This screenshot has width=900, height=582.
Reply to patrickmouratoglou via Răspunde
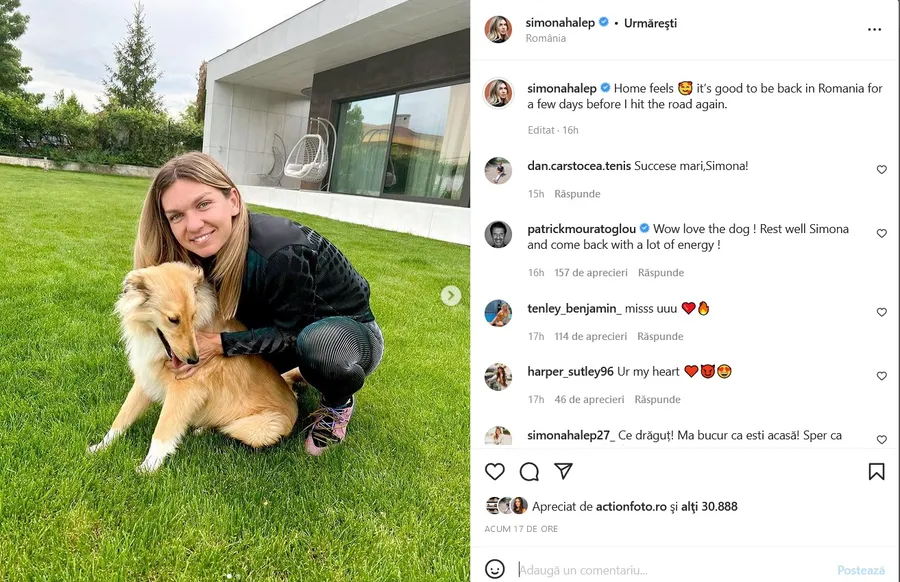click(x=661, y=273)
